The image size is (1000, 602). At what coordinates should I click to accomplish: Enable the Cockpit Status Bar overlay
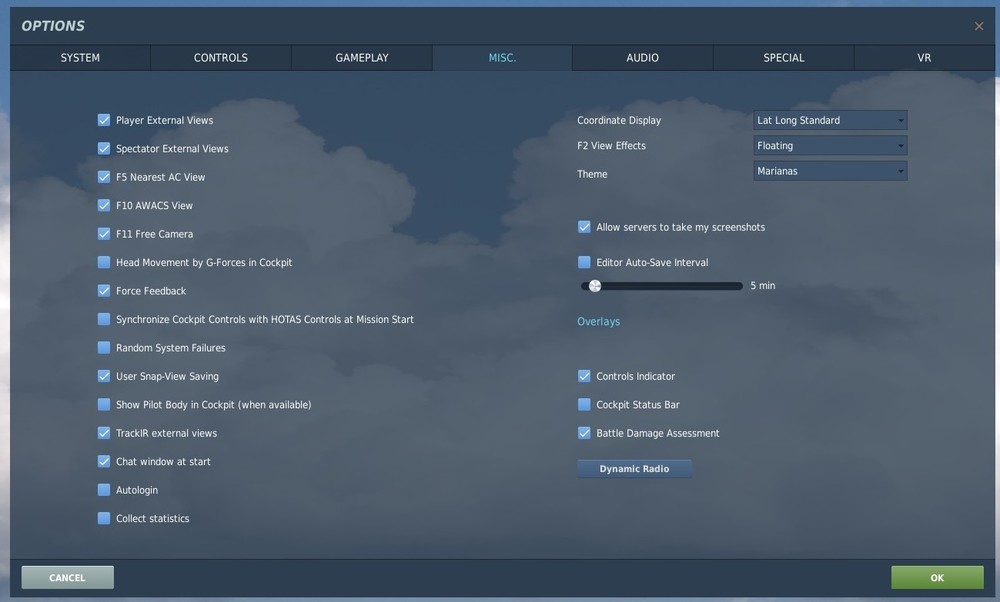pos(584,404)
